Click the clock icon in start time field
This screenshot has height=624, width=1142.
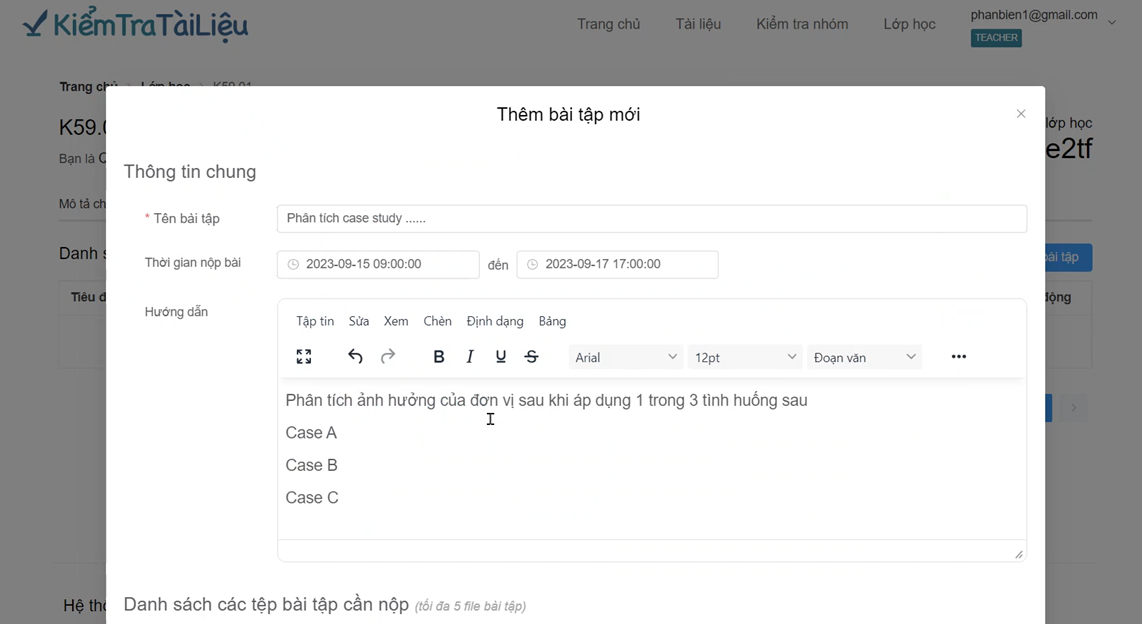pyautogui.click(x=293, y=264)
